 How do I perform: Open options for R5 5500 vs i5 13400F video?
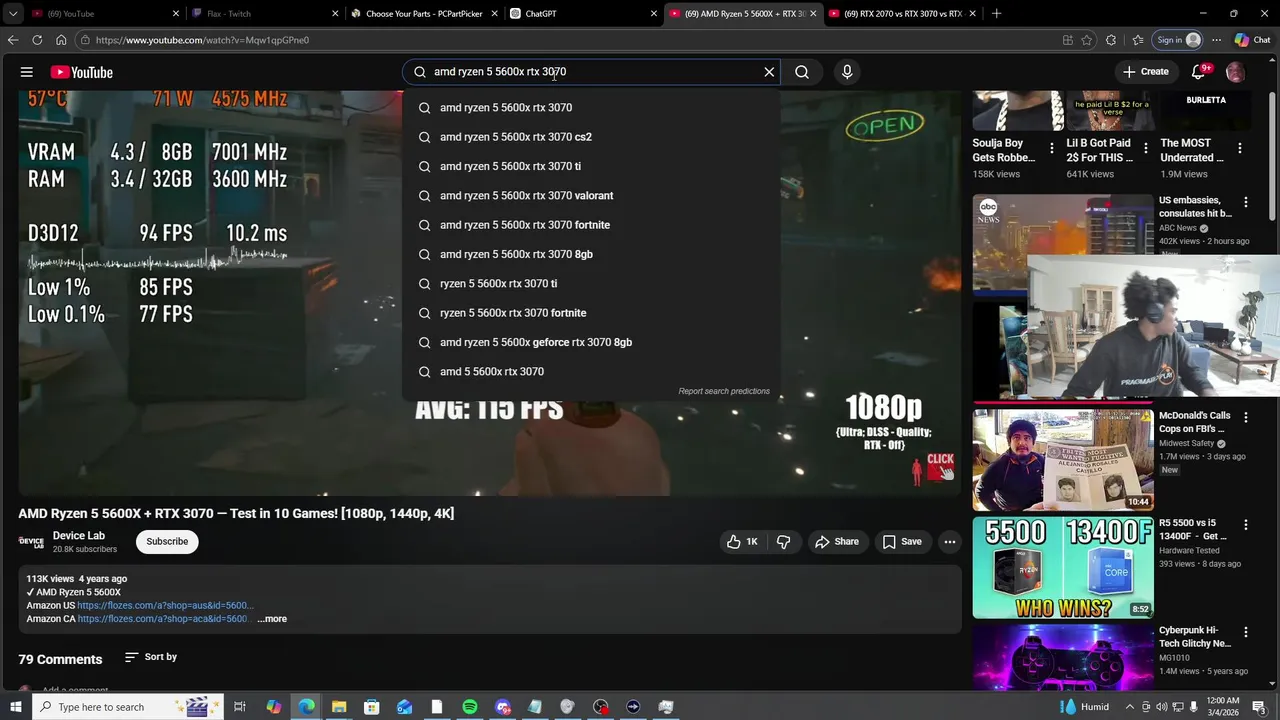[x=1246, y=525]
